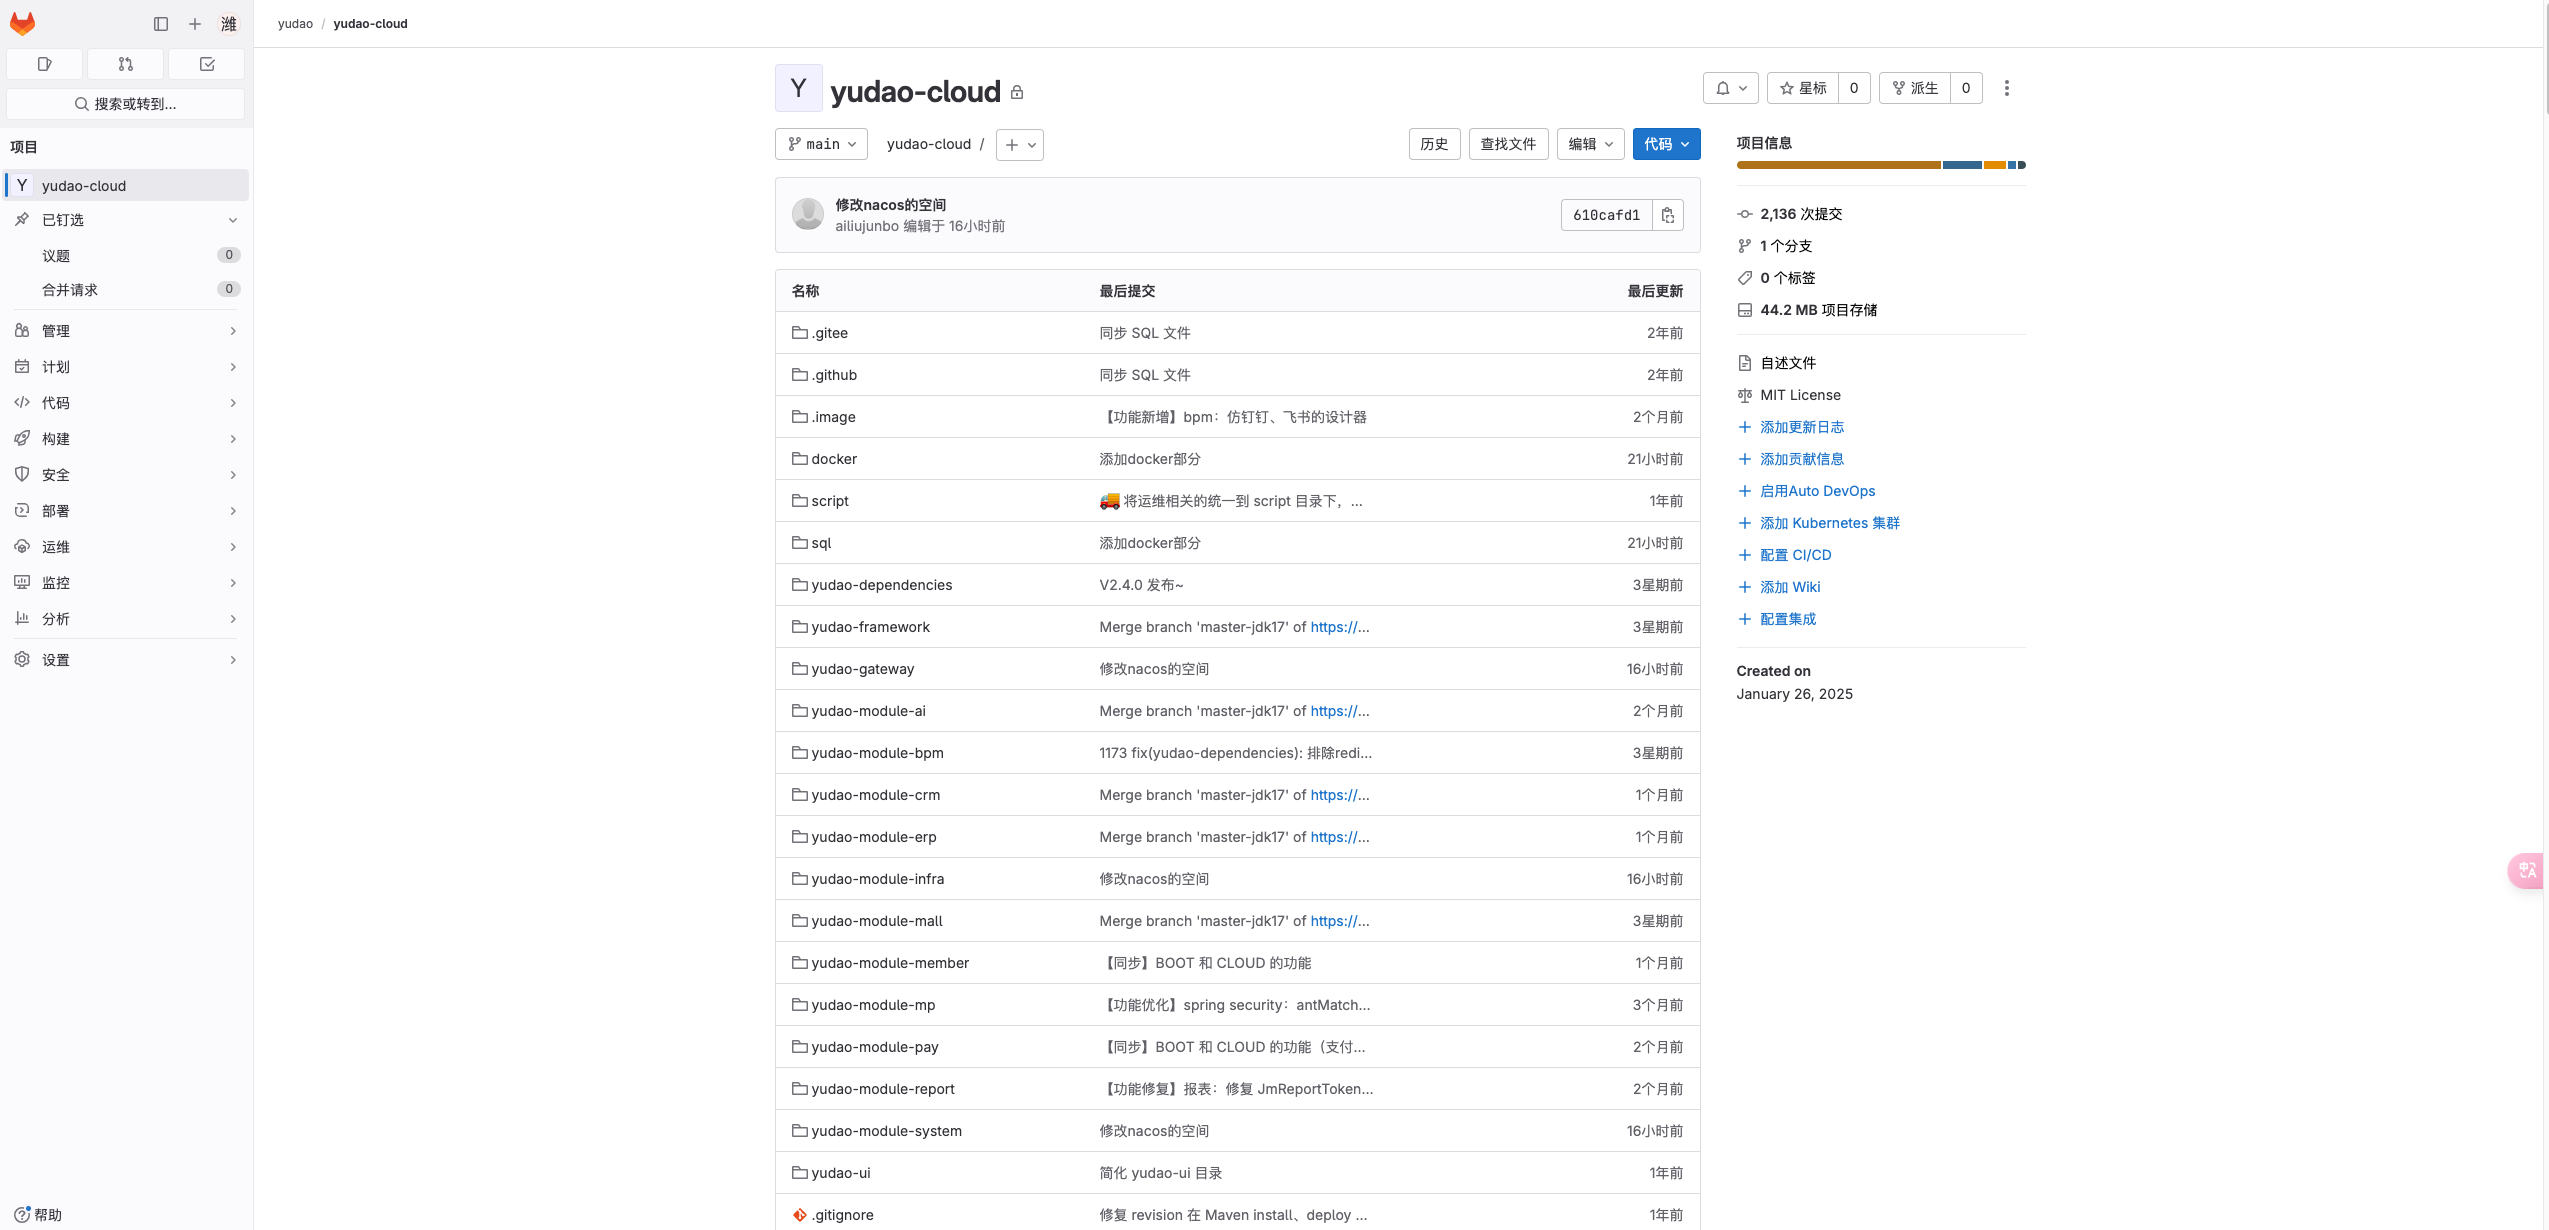Click the project language bar

(x=1880, y=165)
